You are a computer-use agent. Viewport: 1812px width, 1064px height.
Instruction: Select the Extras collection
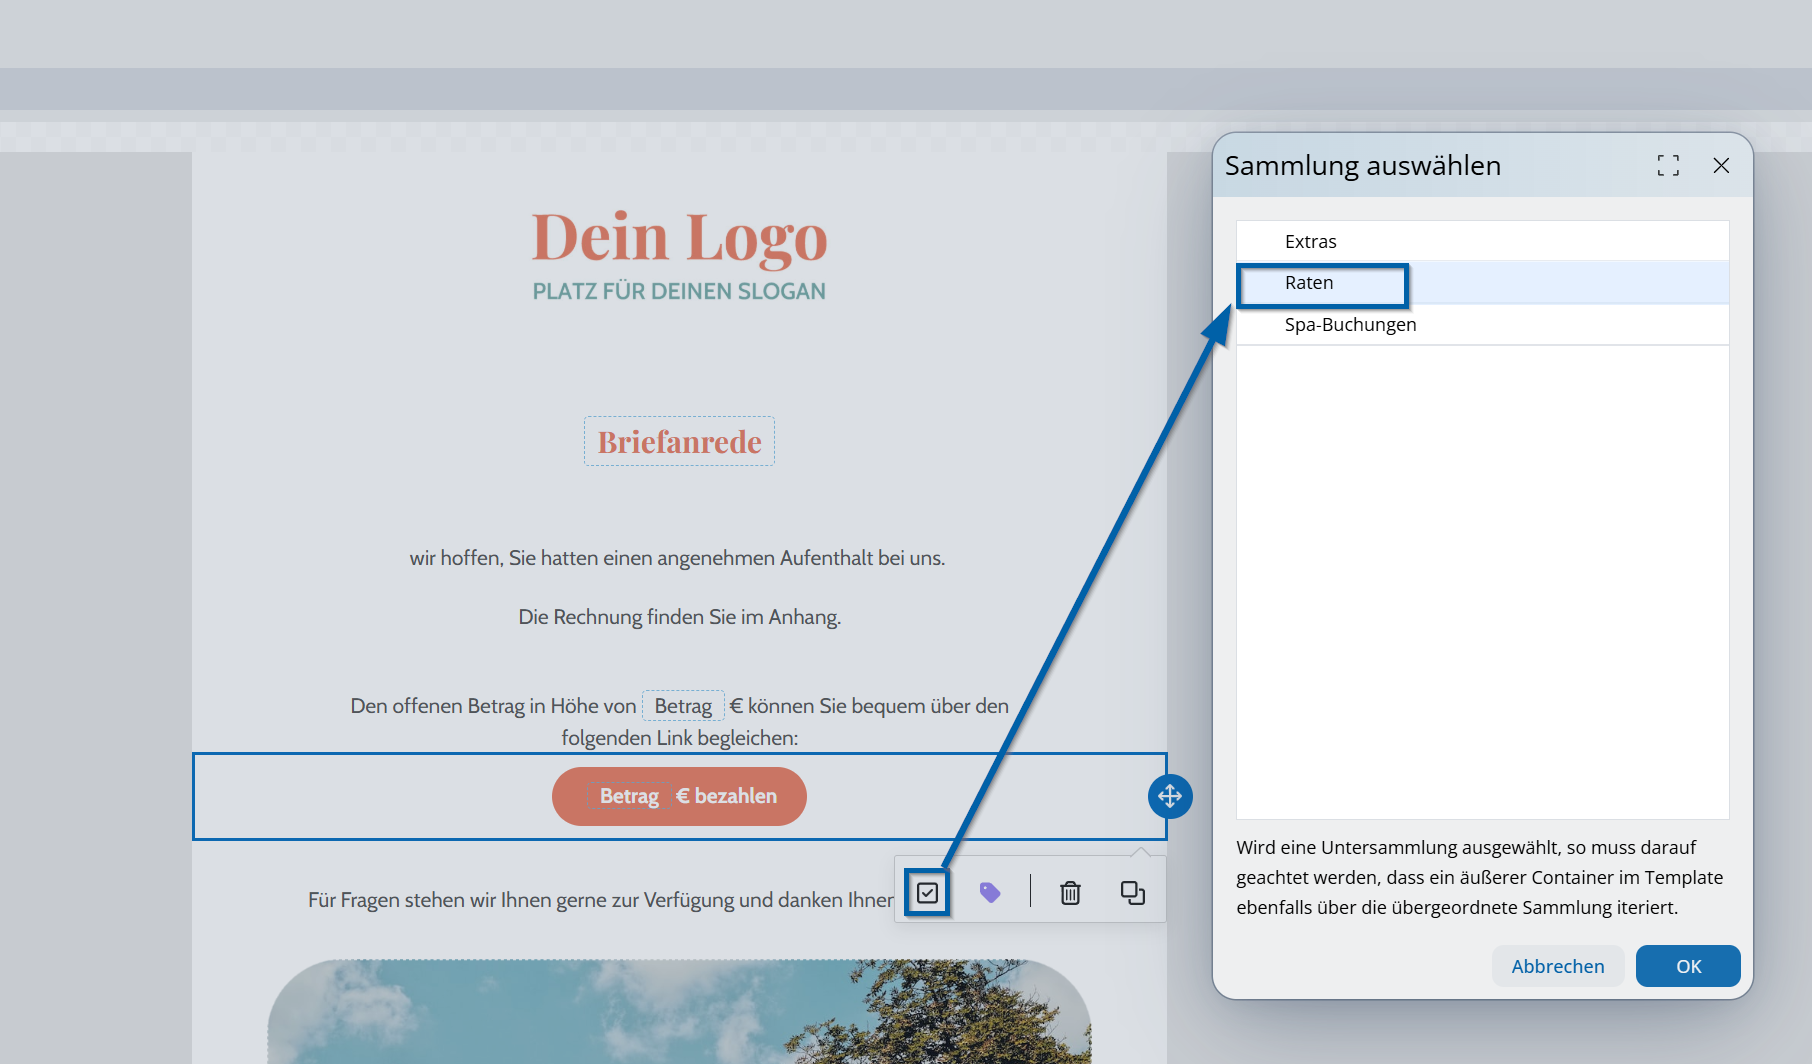click(x=1310, y=242)
